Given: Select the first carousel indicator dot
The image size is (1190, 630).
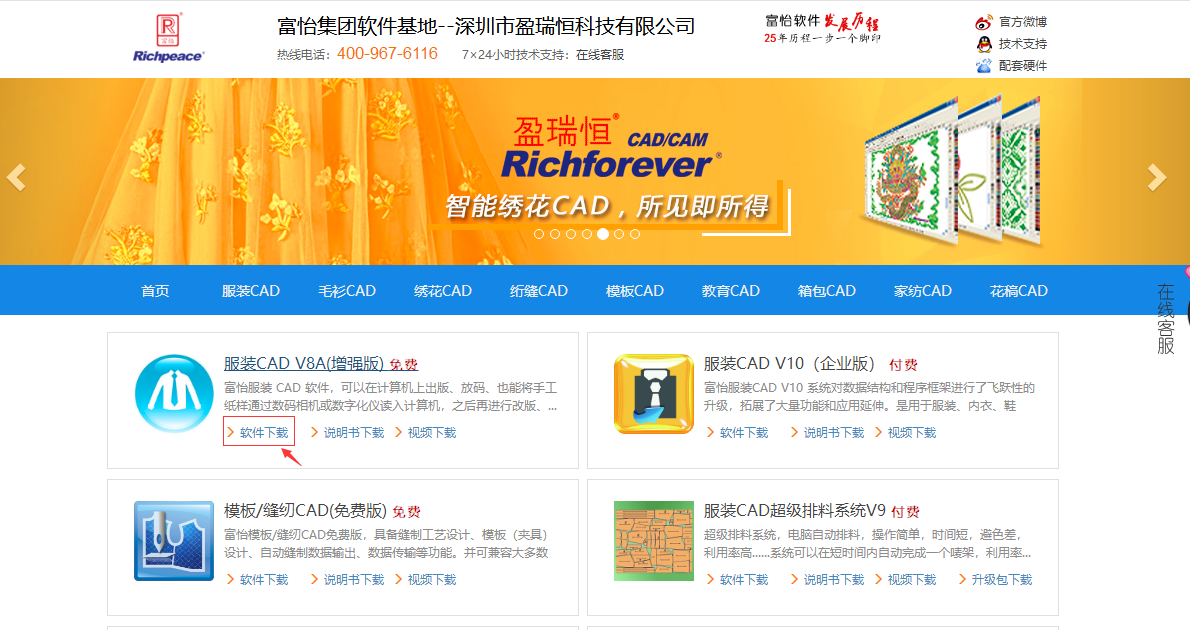Looking at the screenshot, I should 539,234.
